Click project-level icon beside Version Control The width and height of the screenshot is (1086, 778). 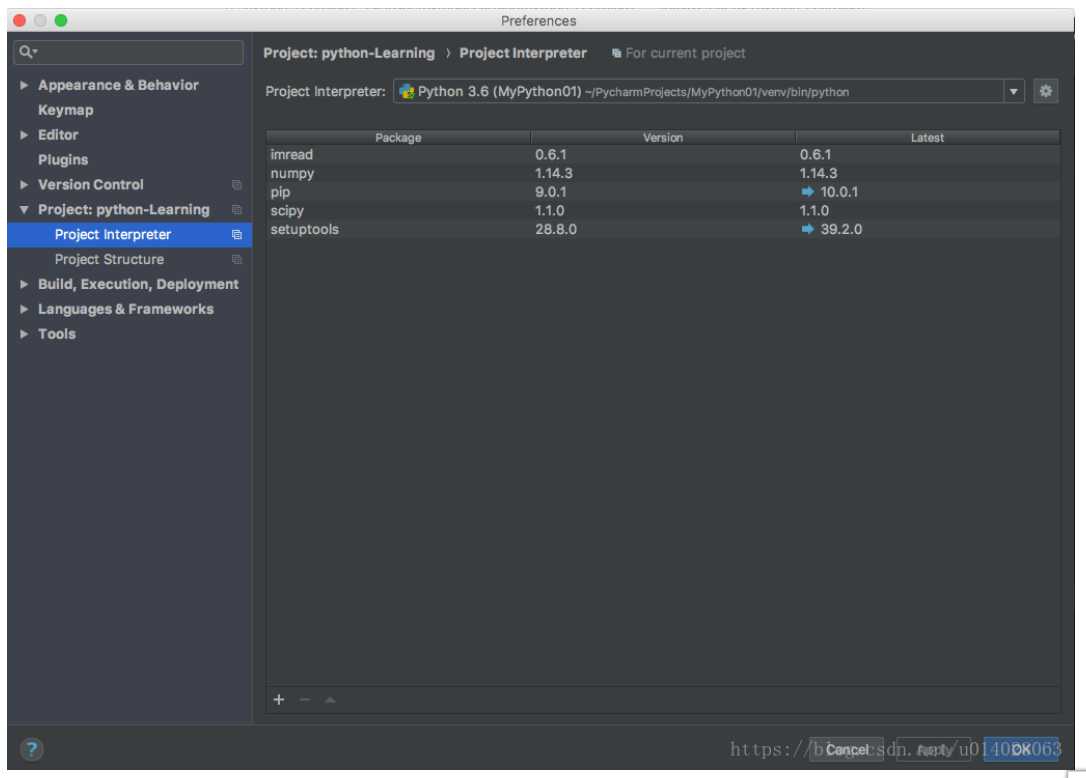click(x=237, y=185)
